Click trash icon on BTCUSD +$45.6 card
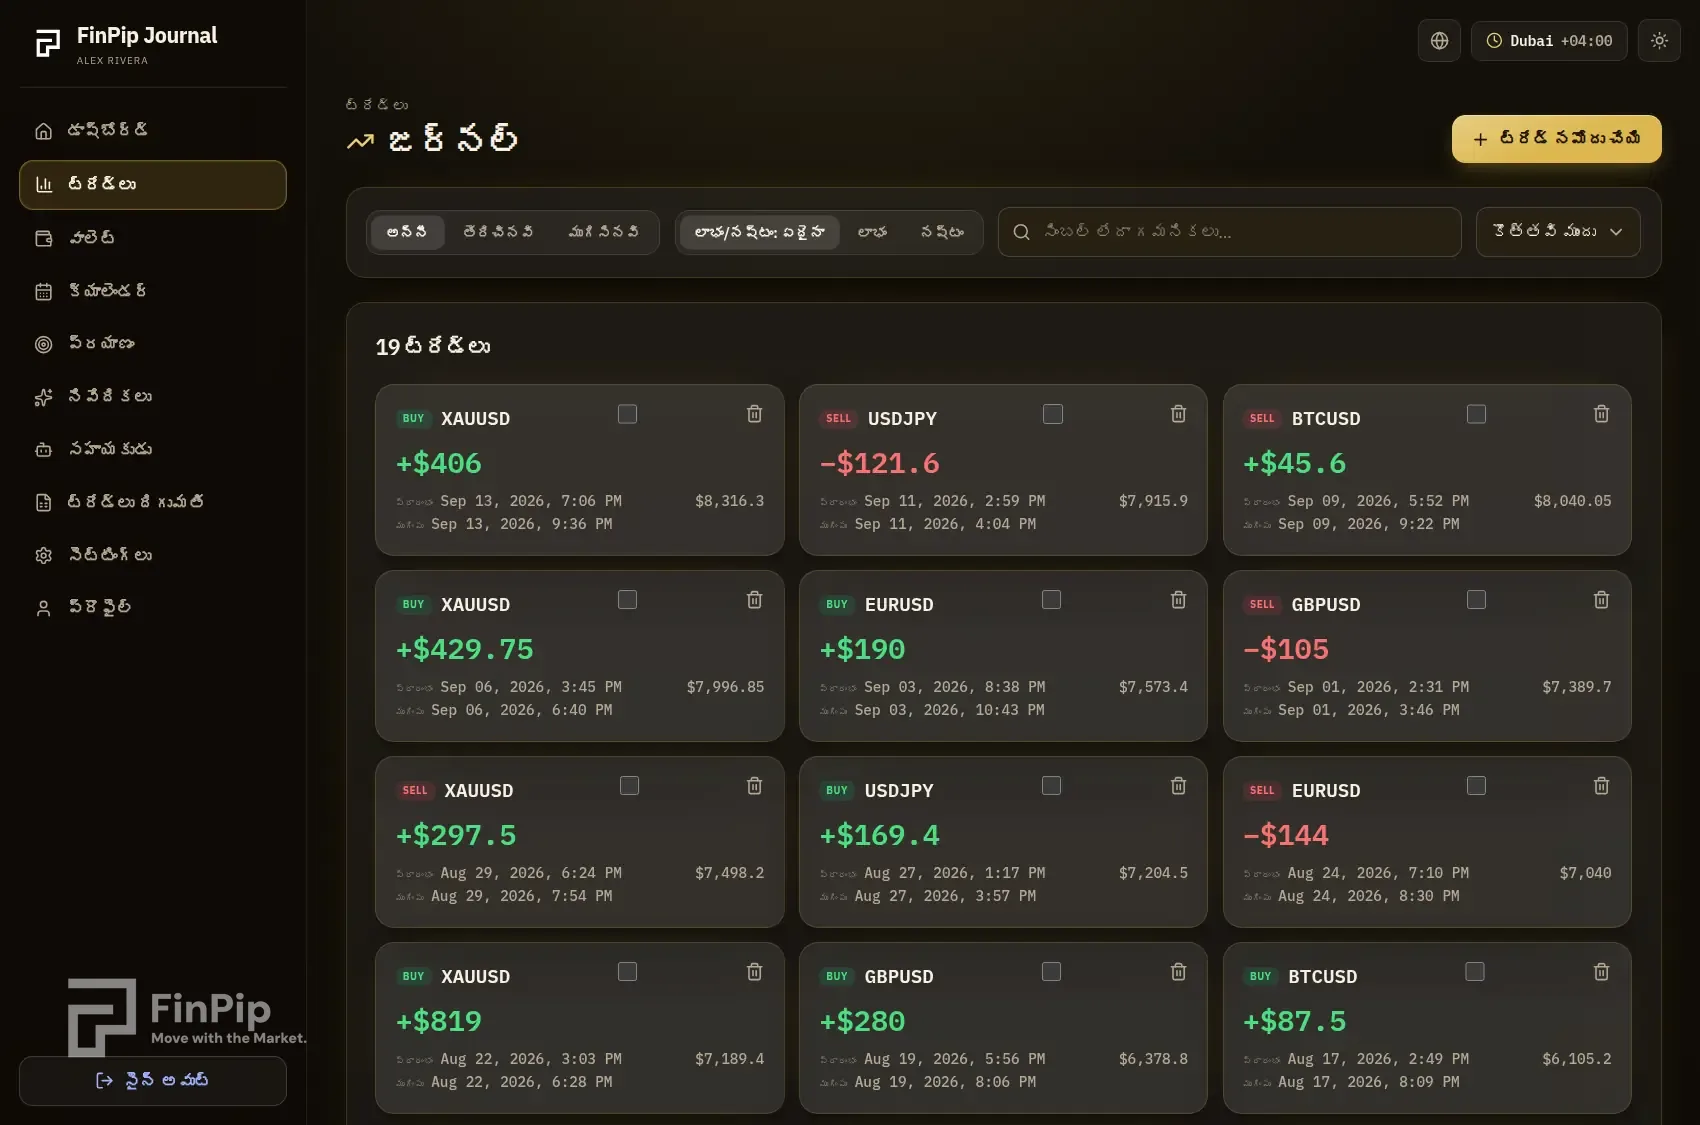1700x1125 pixels. [x=1601, y=414]
